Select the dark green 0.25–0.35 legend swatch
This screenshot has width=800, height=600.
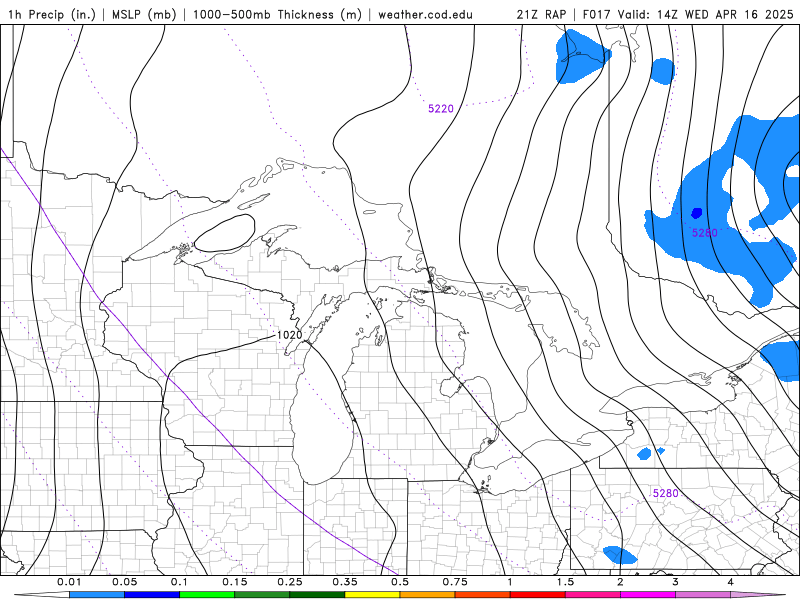coord(317,595)
